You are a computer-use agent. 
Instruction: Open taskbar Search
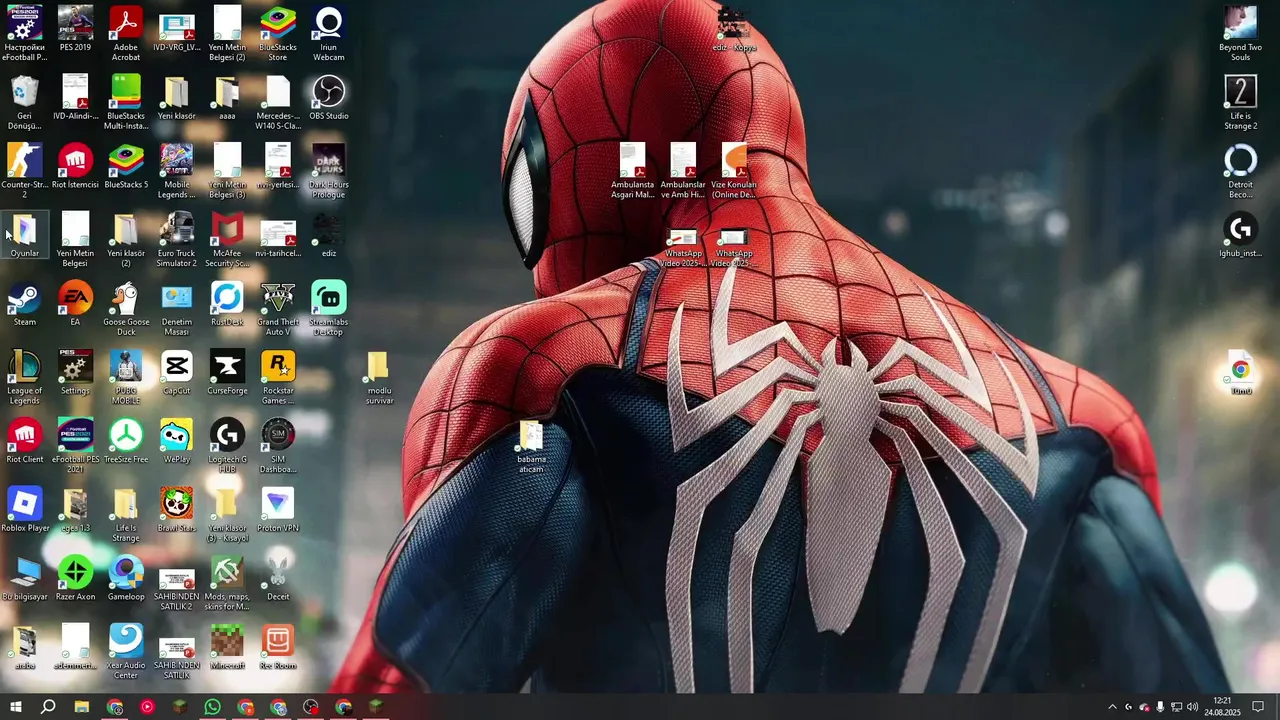[48, 707]
